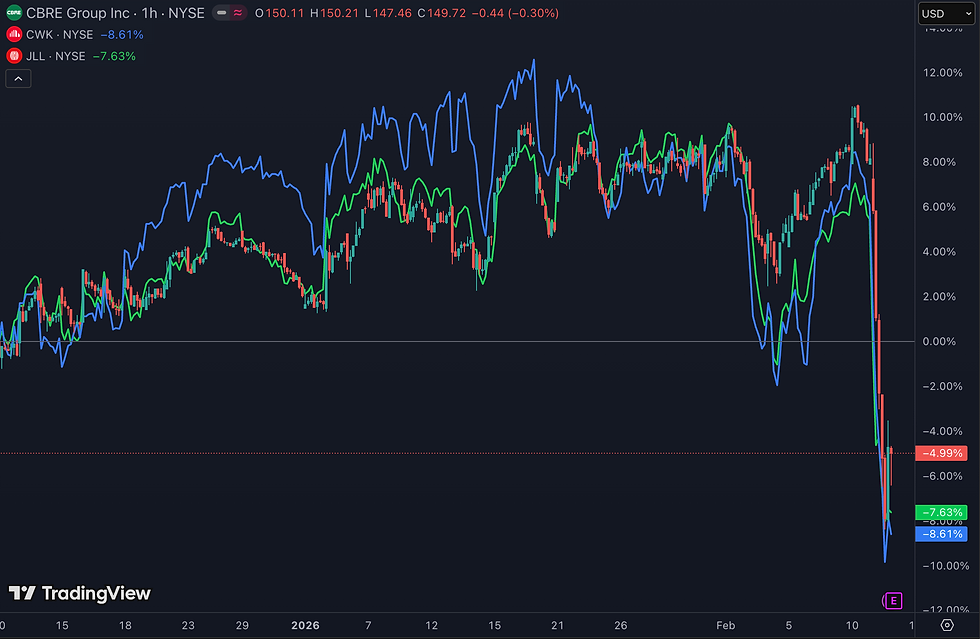
Task: Click the 29 date label on the time axis
Action: [x=242, y=626]
